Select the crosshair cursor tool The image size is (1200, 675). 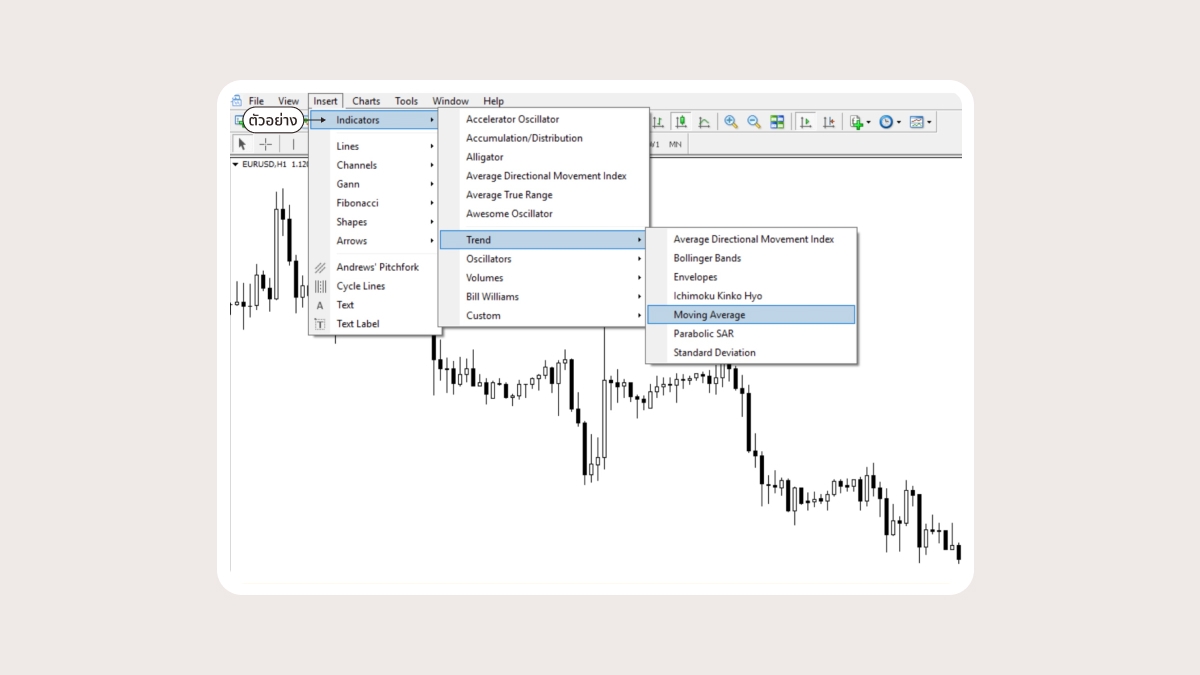[266, 144]
